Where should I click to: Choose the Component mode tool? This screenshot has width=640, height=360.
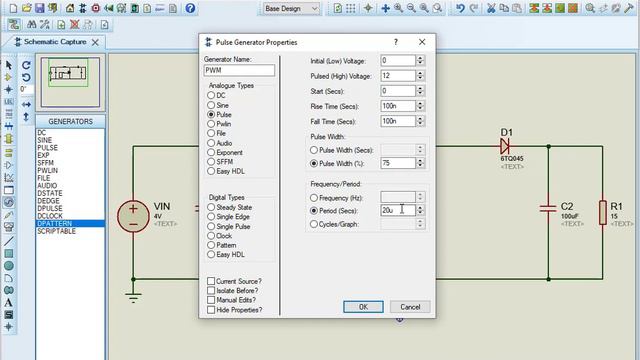[x=9, y=78]
